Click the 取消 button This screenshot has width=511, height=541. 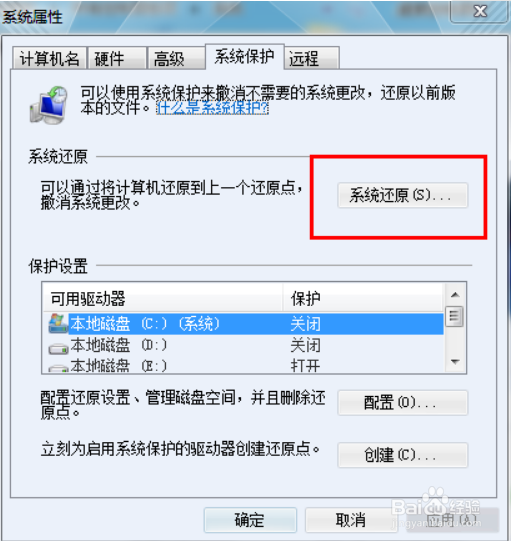[x=351, y=520]
